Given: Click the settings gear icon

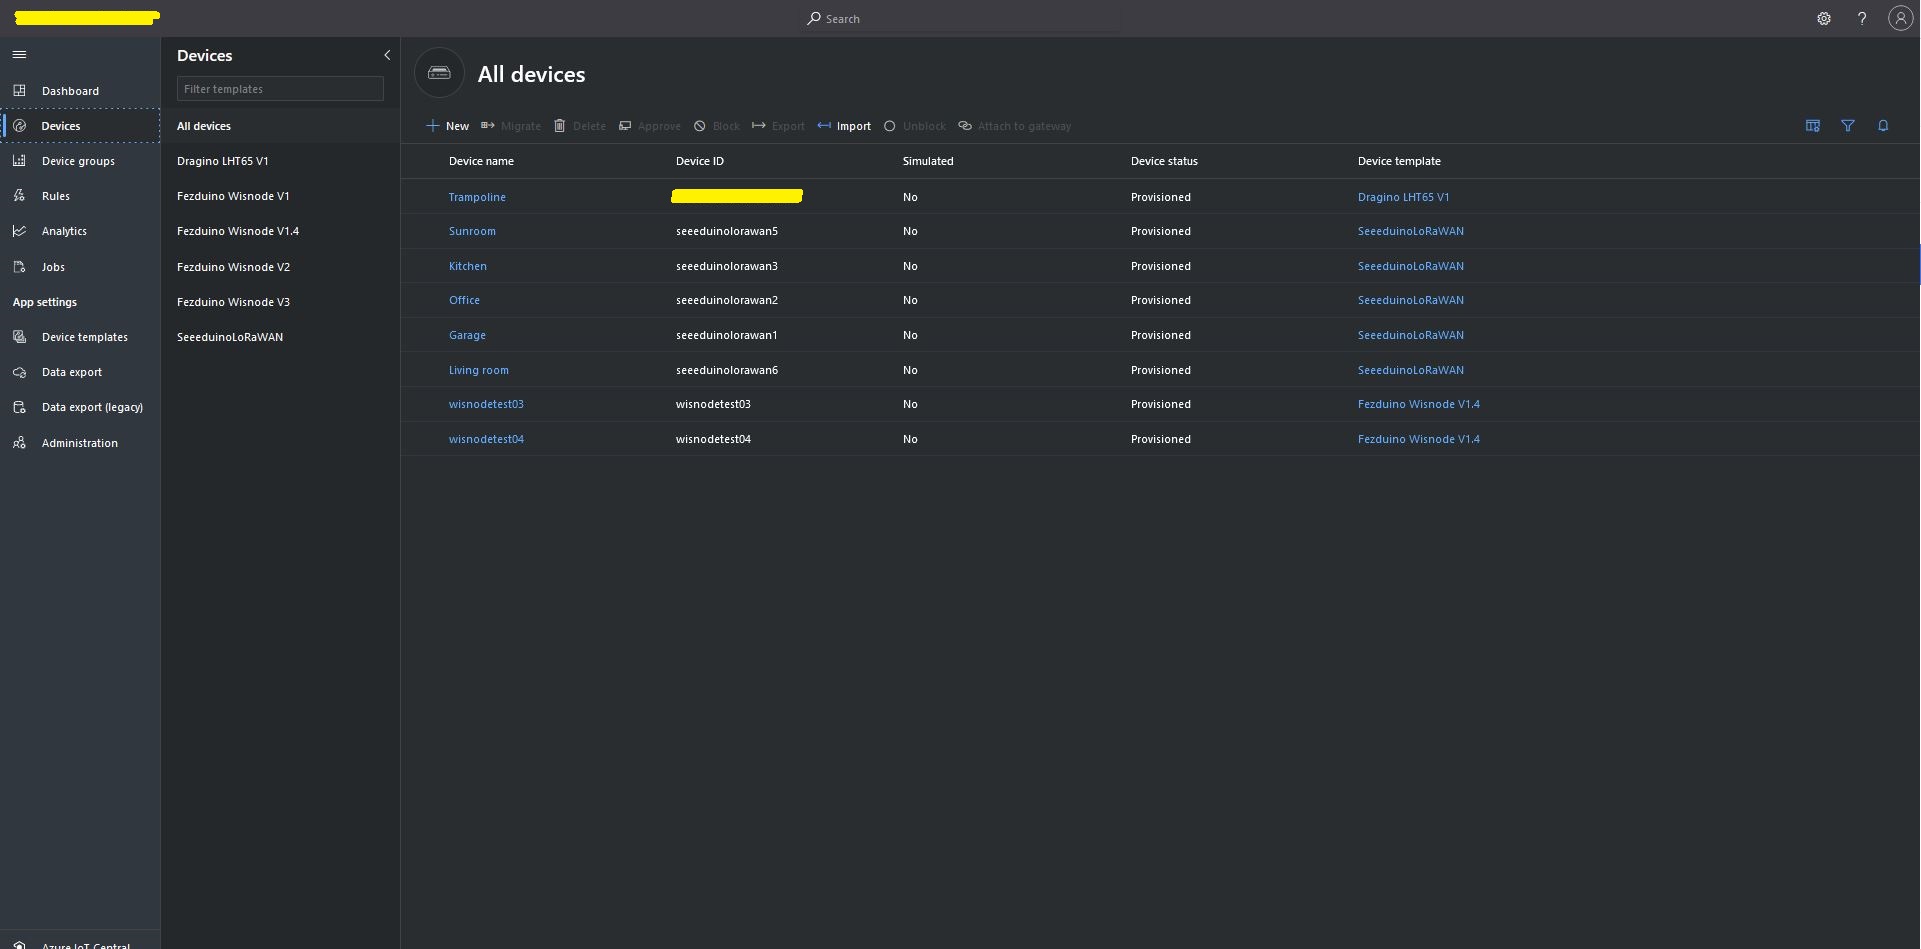Looking at the screenshot, I should pos(1824,19).
